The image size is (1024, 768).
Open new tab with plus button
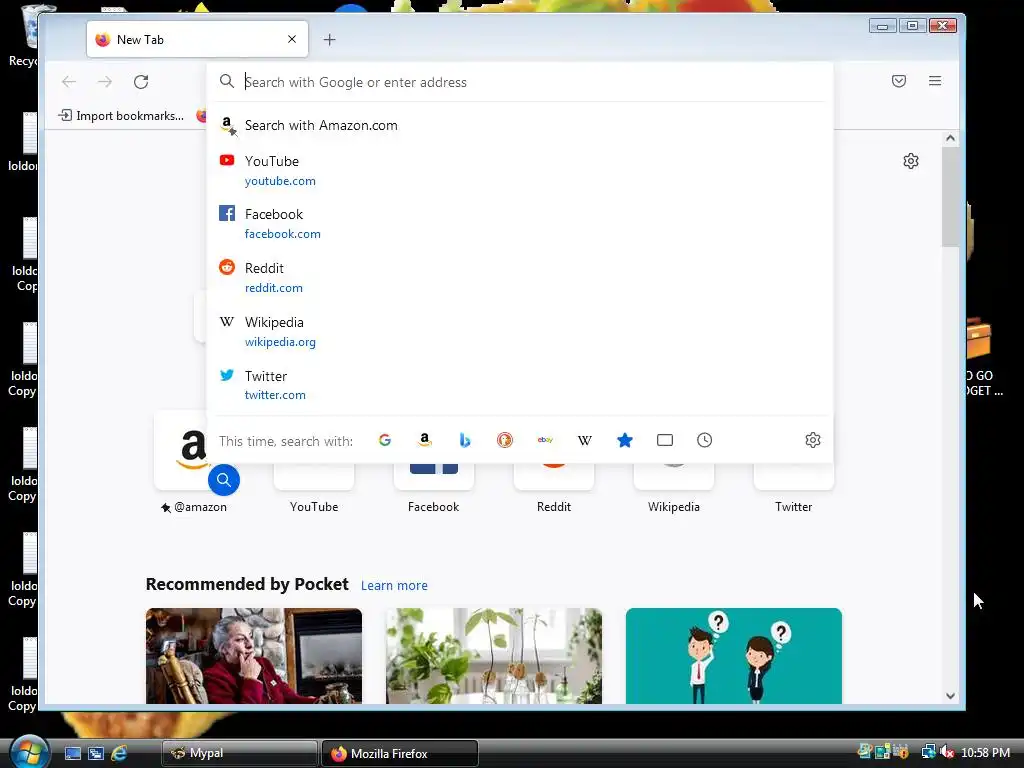[330, 40]
